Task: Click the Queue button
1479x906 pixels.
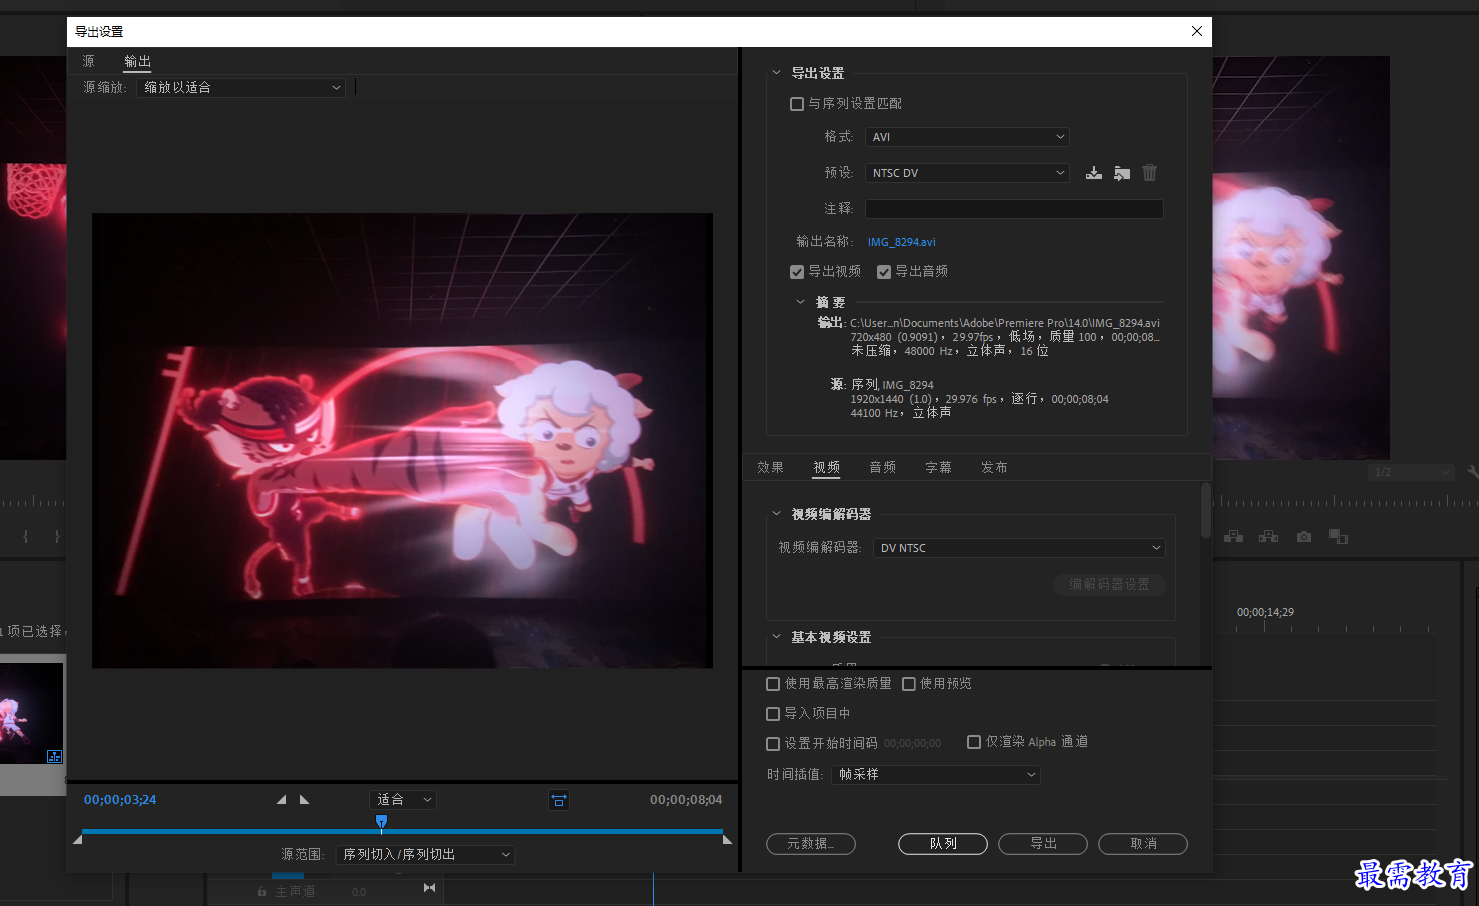Action: [x=943, y=844]
